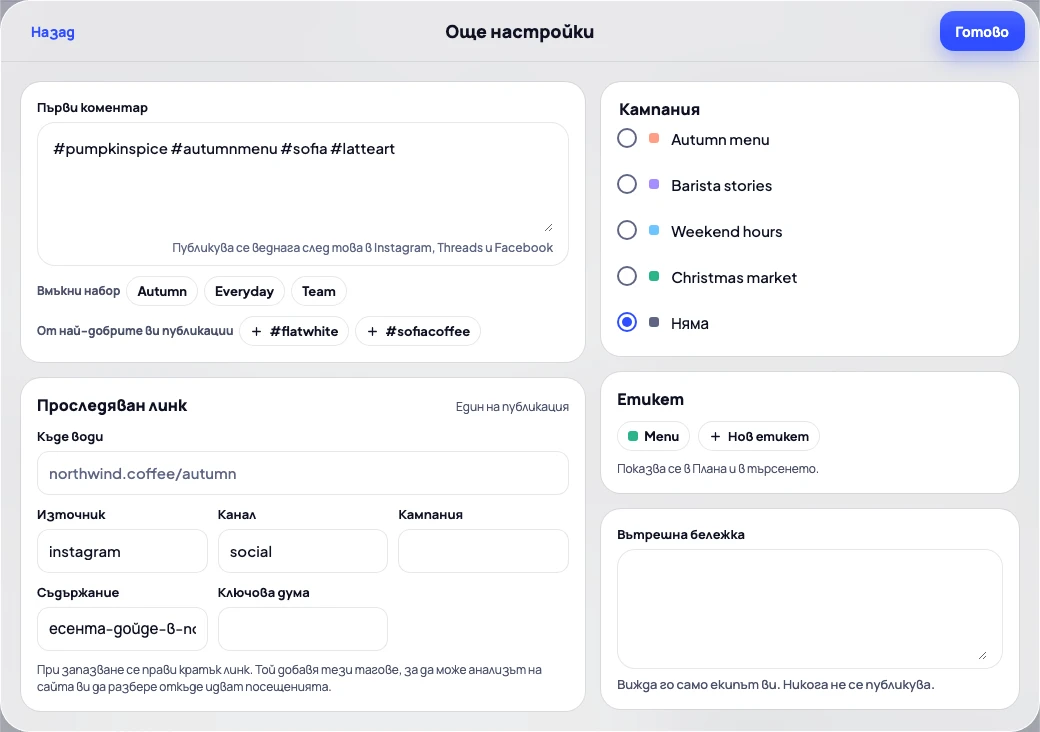Click the resize handle of first comment box
Image resolution: width=1040 pixels, height=732 pixels.
point(549,227)
